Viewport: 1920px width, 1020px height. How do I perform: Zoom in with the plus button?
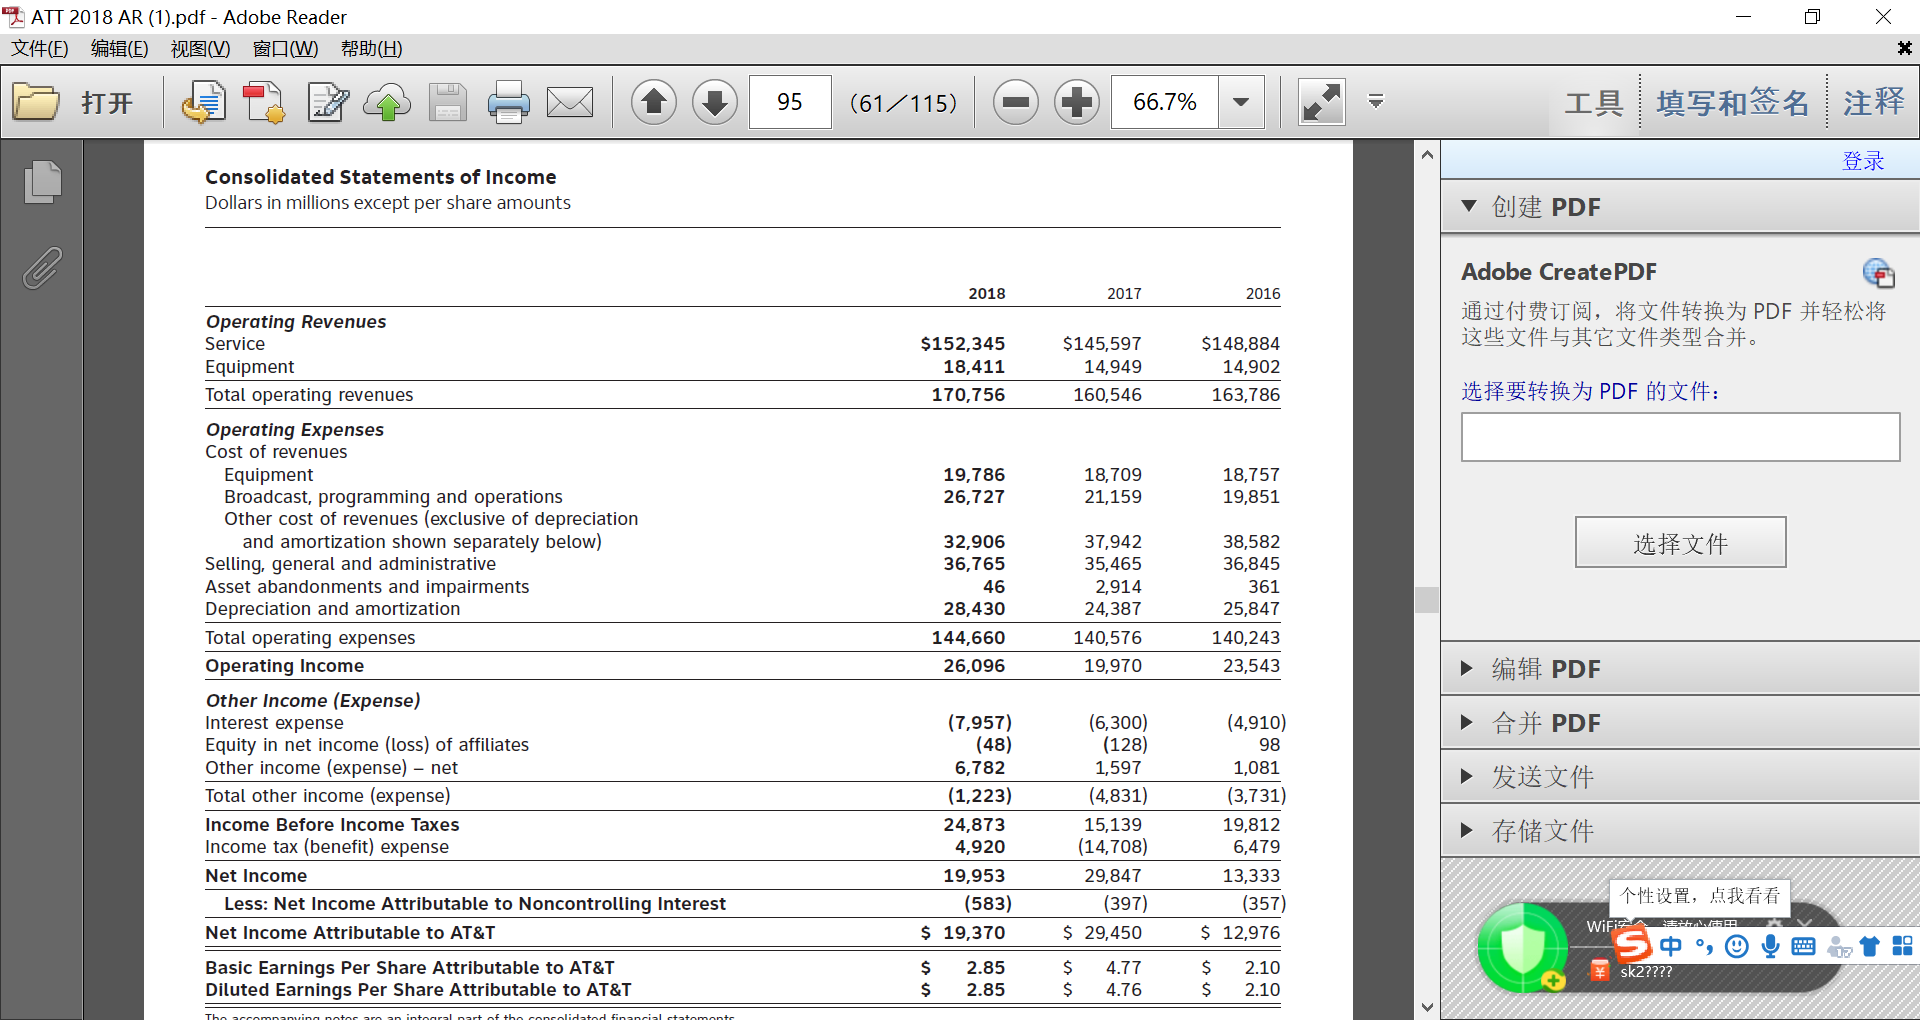(1077, 102)
